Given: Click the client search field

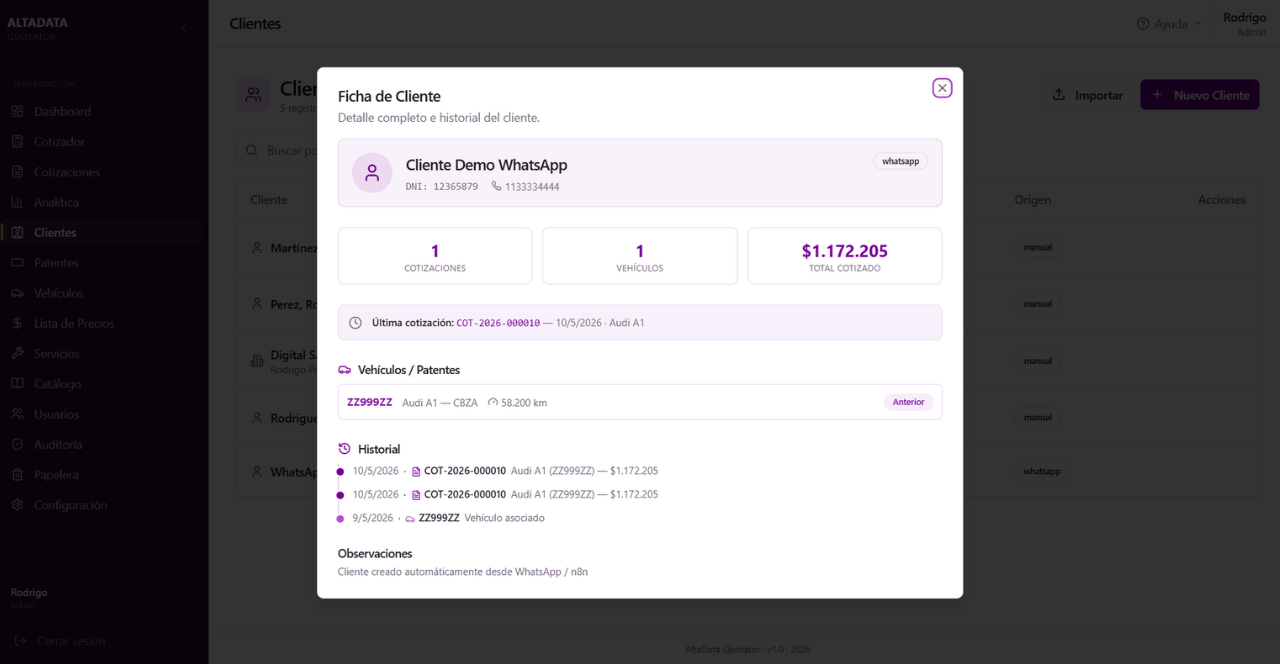Looking at the screenshot, I should tap(277, 151).
